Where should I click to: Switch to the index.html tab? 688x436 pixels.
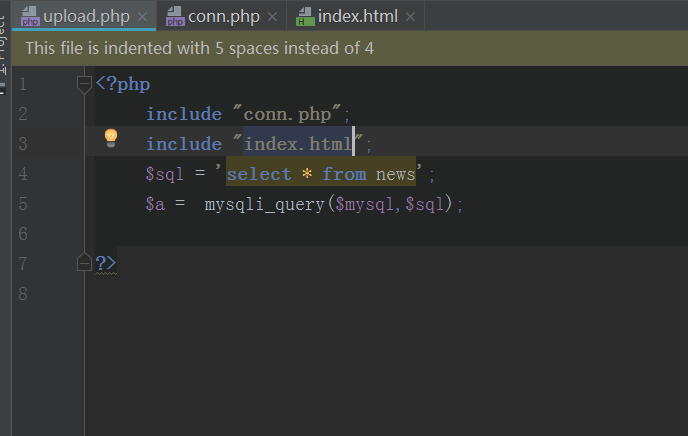click(357, 17)
